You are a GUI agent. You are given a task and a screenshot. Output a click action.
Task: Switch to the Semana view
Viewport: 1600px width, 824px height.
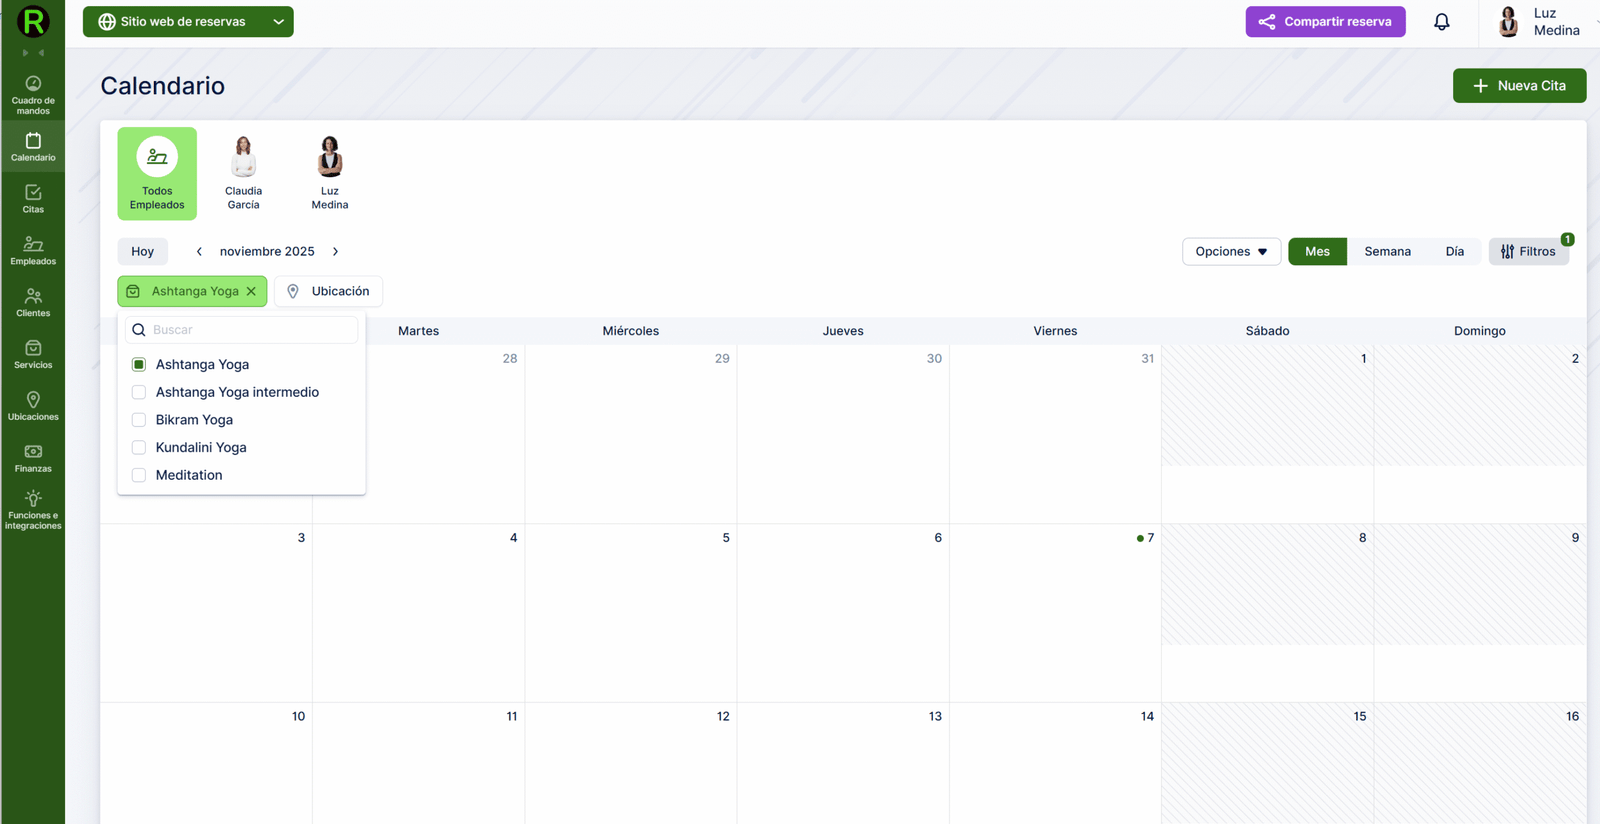(x=1387, y=252)
